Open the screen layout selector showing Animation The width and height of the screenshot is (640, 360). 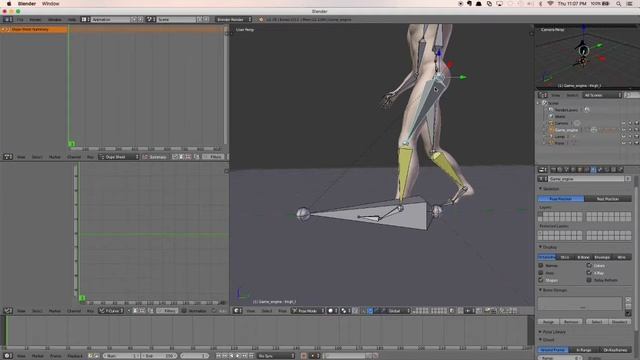(x=111, y=20)
